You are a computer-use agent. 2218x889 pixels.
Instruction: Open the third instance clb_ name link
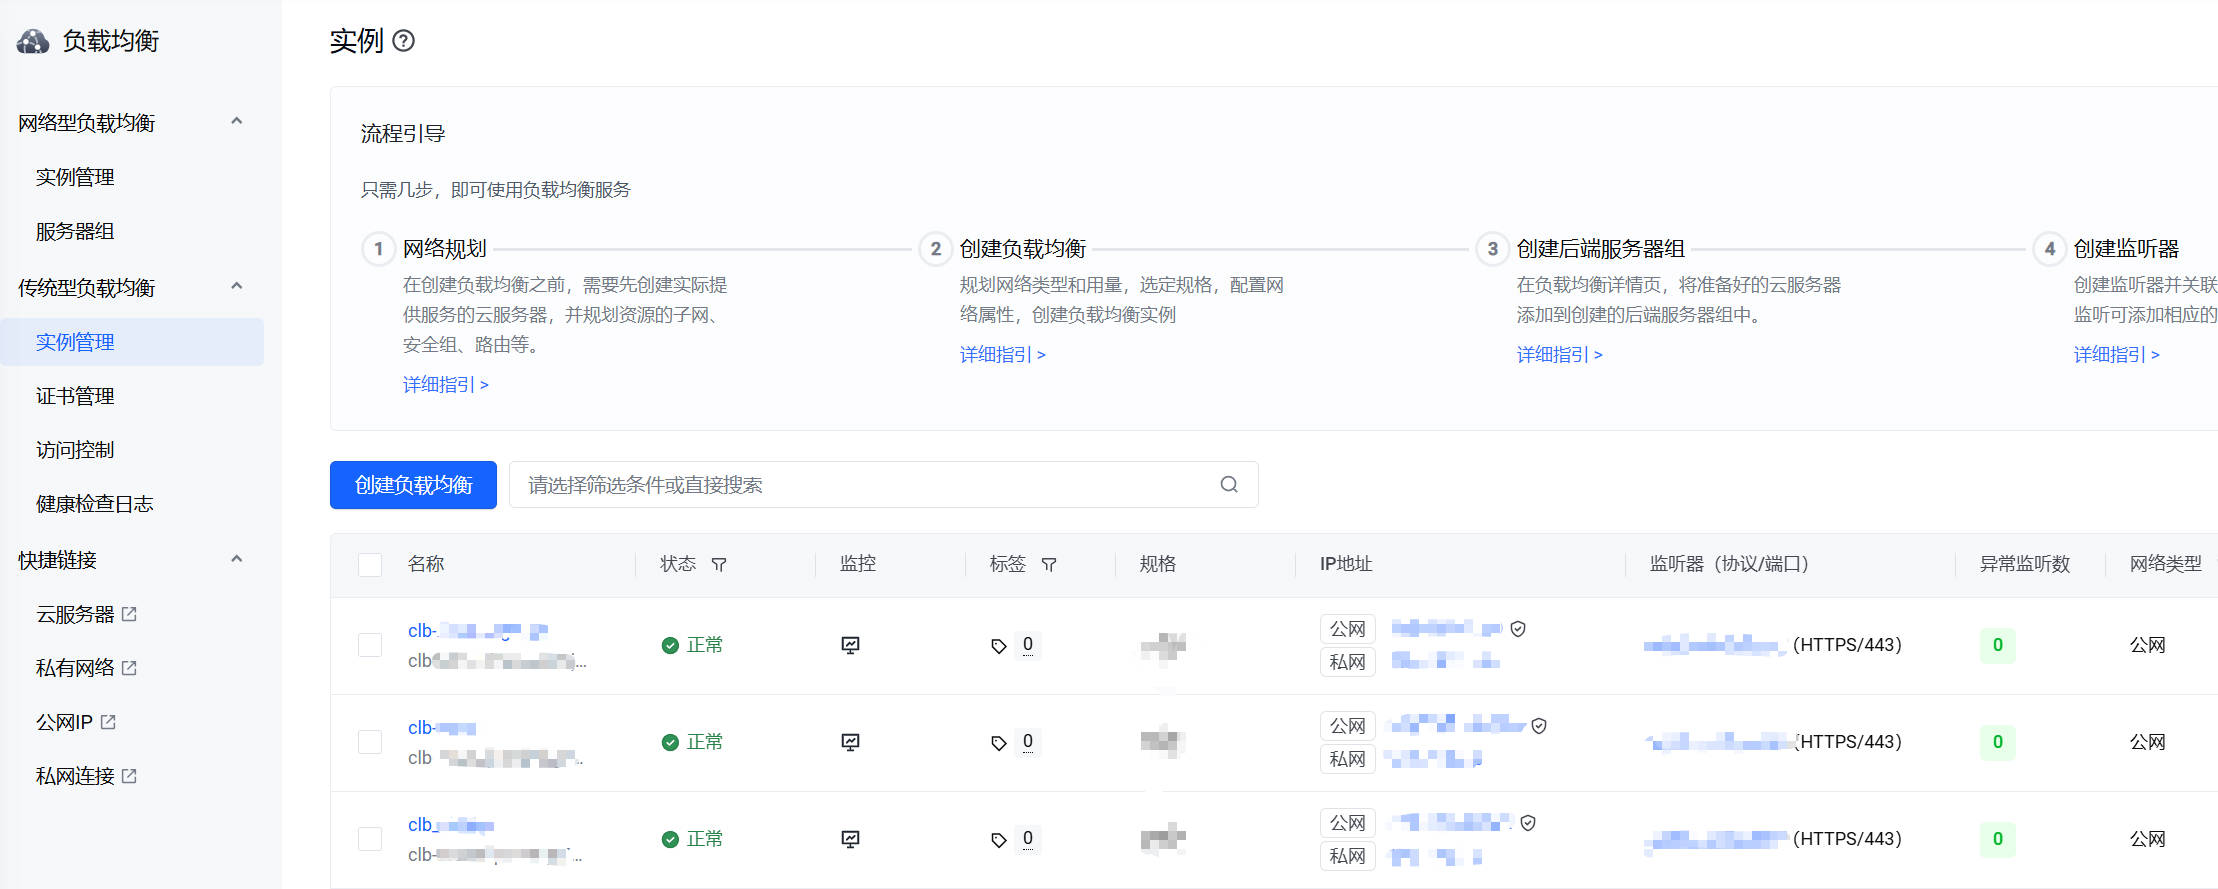click(451, 825)
